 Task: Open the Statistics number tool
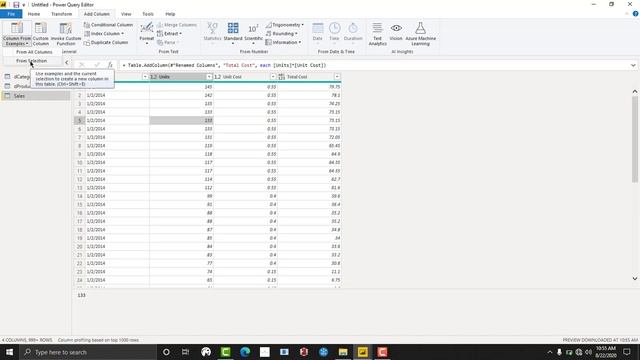pyautogui.click(x=212, y=31)
